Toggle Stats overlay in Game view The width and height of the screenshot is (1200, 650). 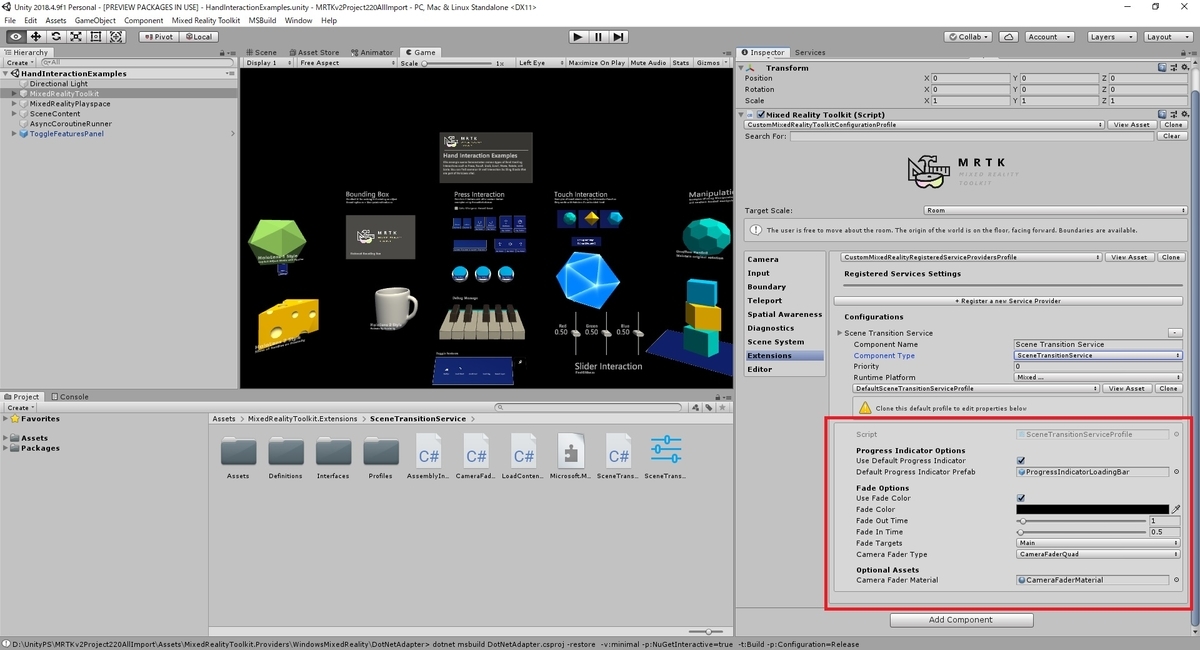click(x=681, y=63)
